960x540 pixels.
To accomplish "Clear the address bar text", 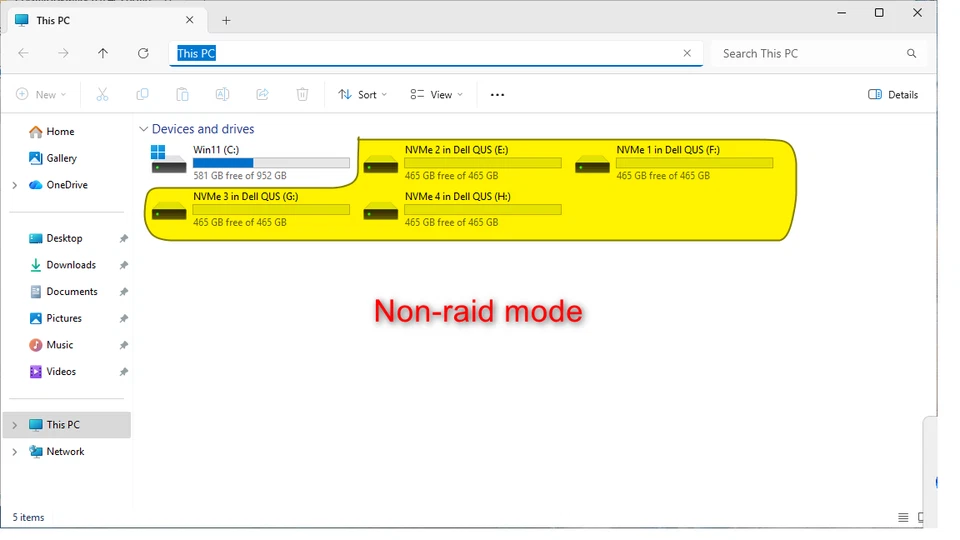I will [687, 53].
